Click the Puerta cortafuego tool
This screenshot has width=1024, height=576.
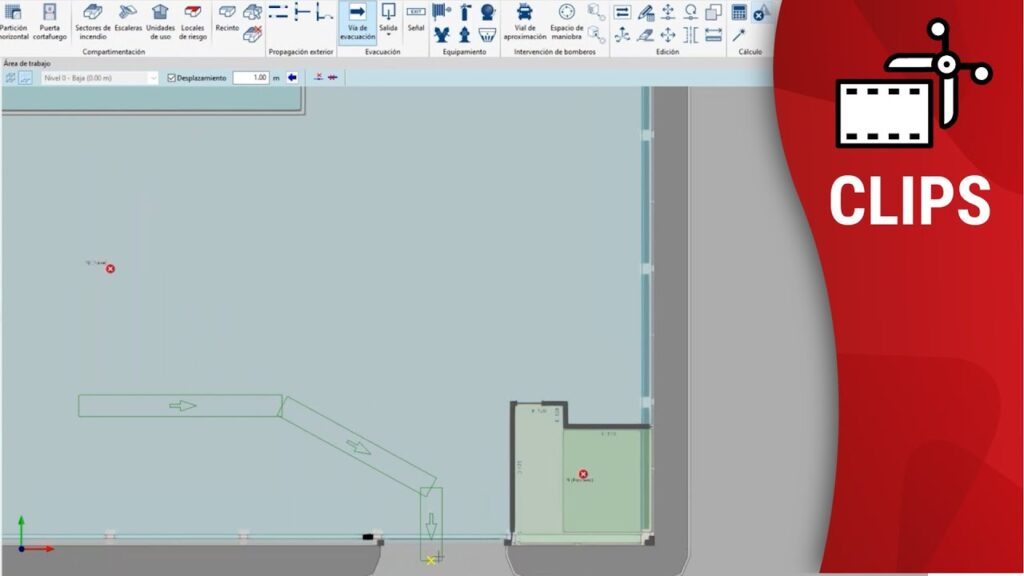tap(49, 21)
